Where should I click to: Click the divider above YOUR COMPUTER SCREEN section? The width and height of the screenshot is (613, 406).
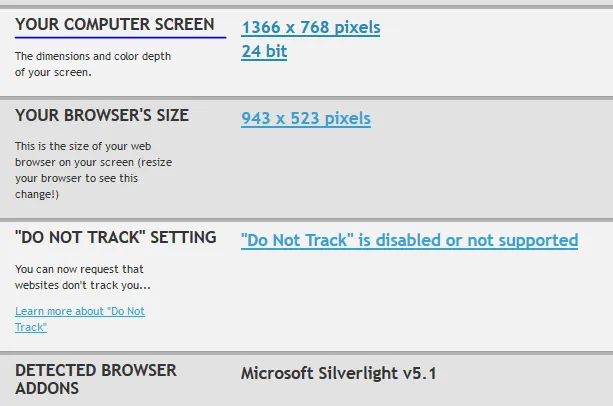click(306, 7)
